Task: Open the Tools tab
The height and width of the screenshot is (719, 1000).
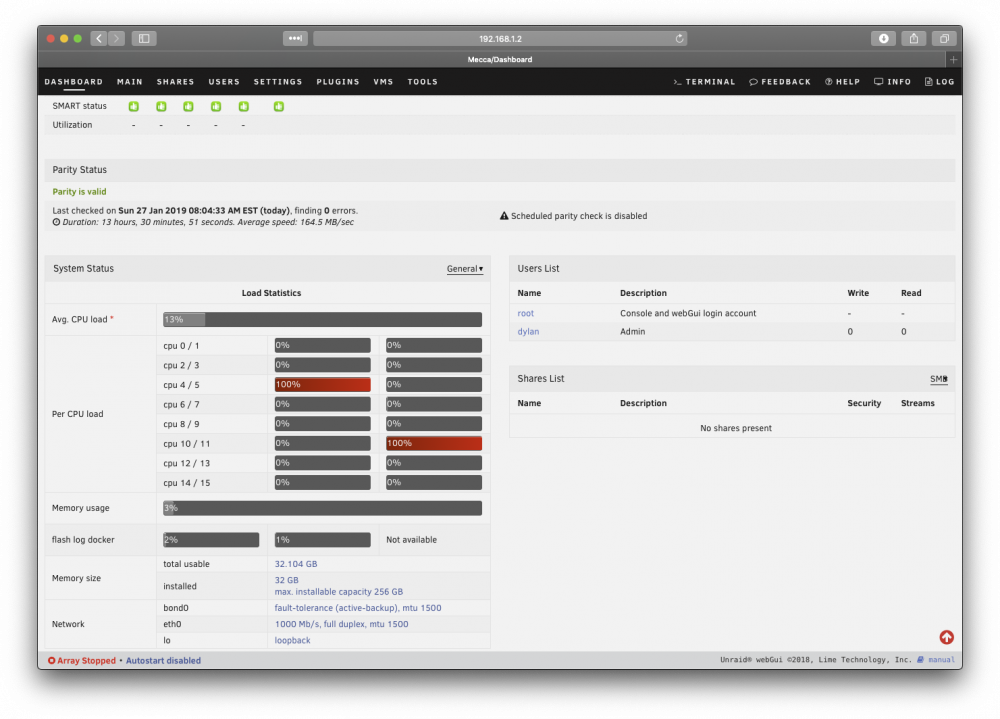Action: [423, 82]
